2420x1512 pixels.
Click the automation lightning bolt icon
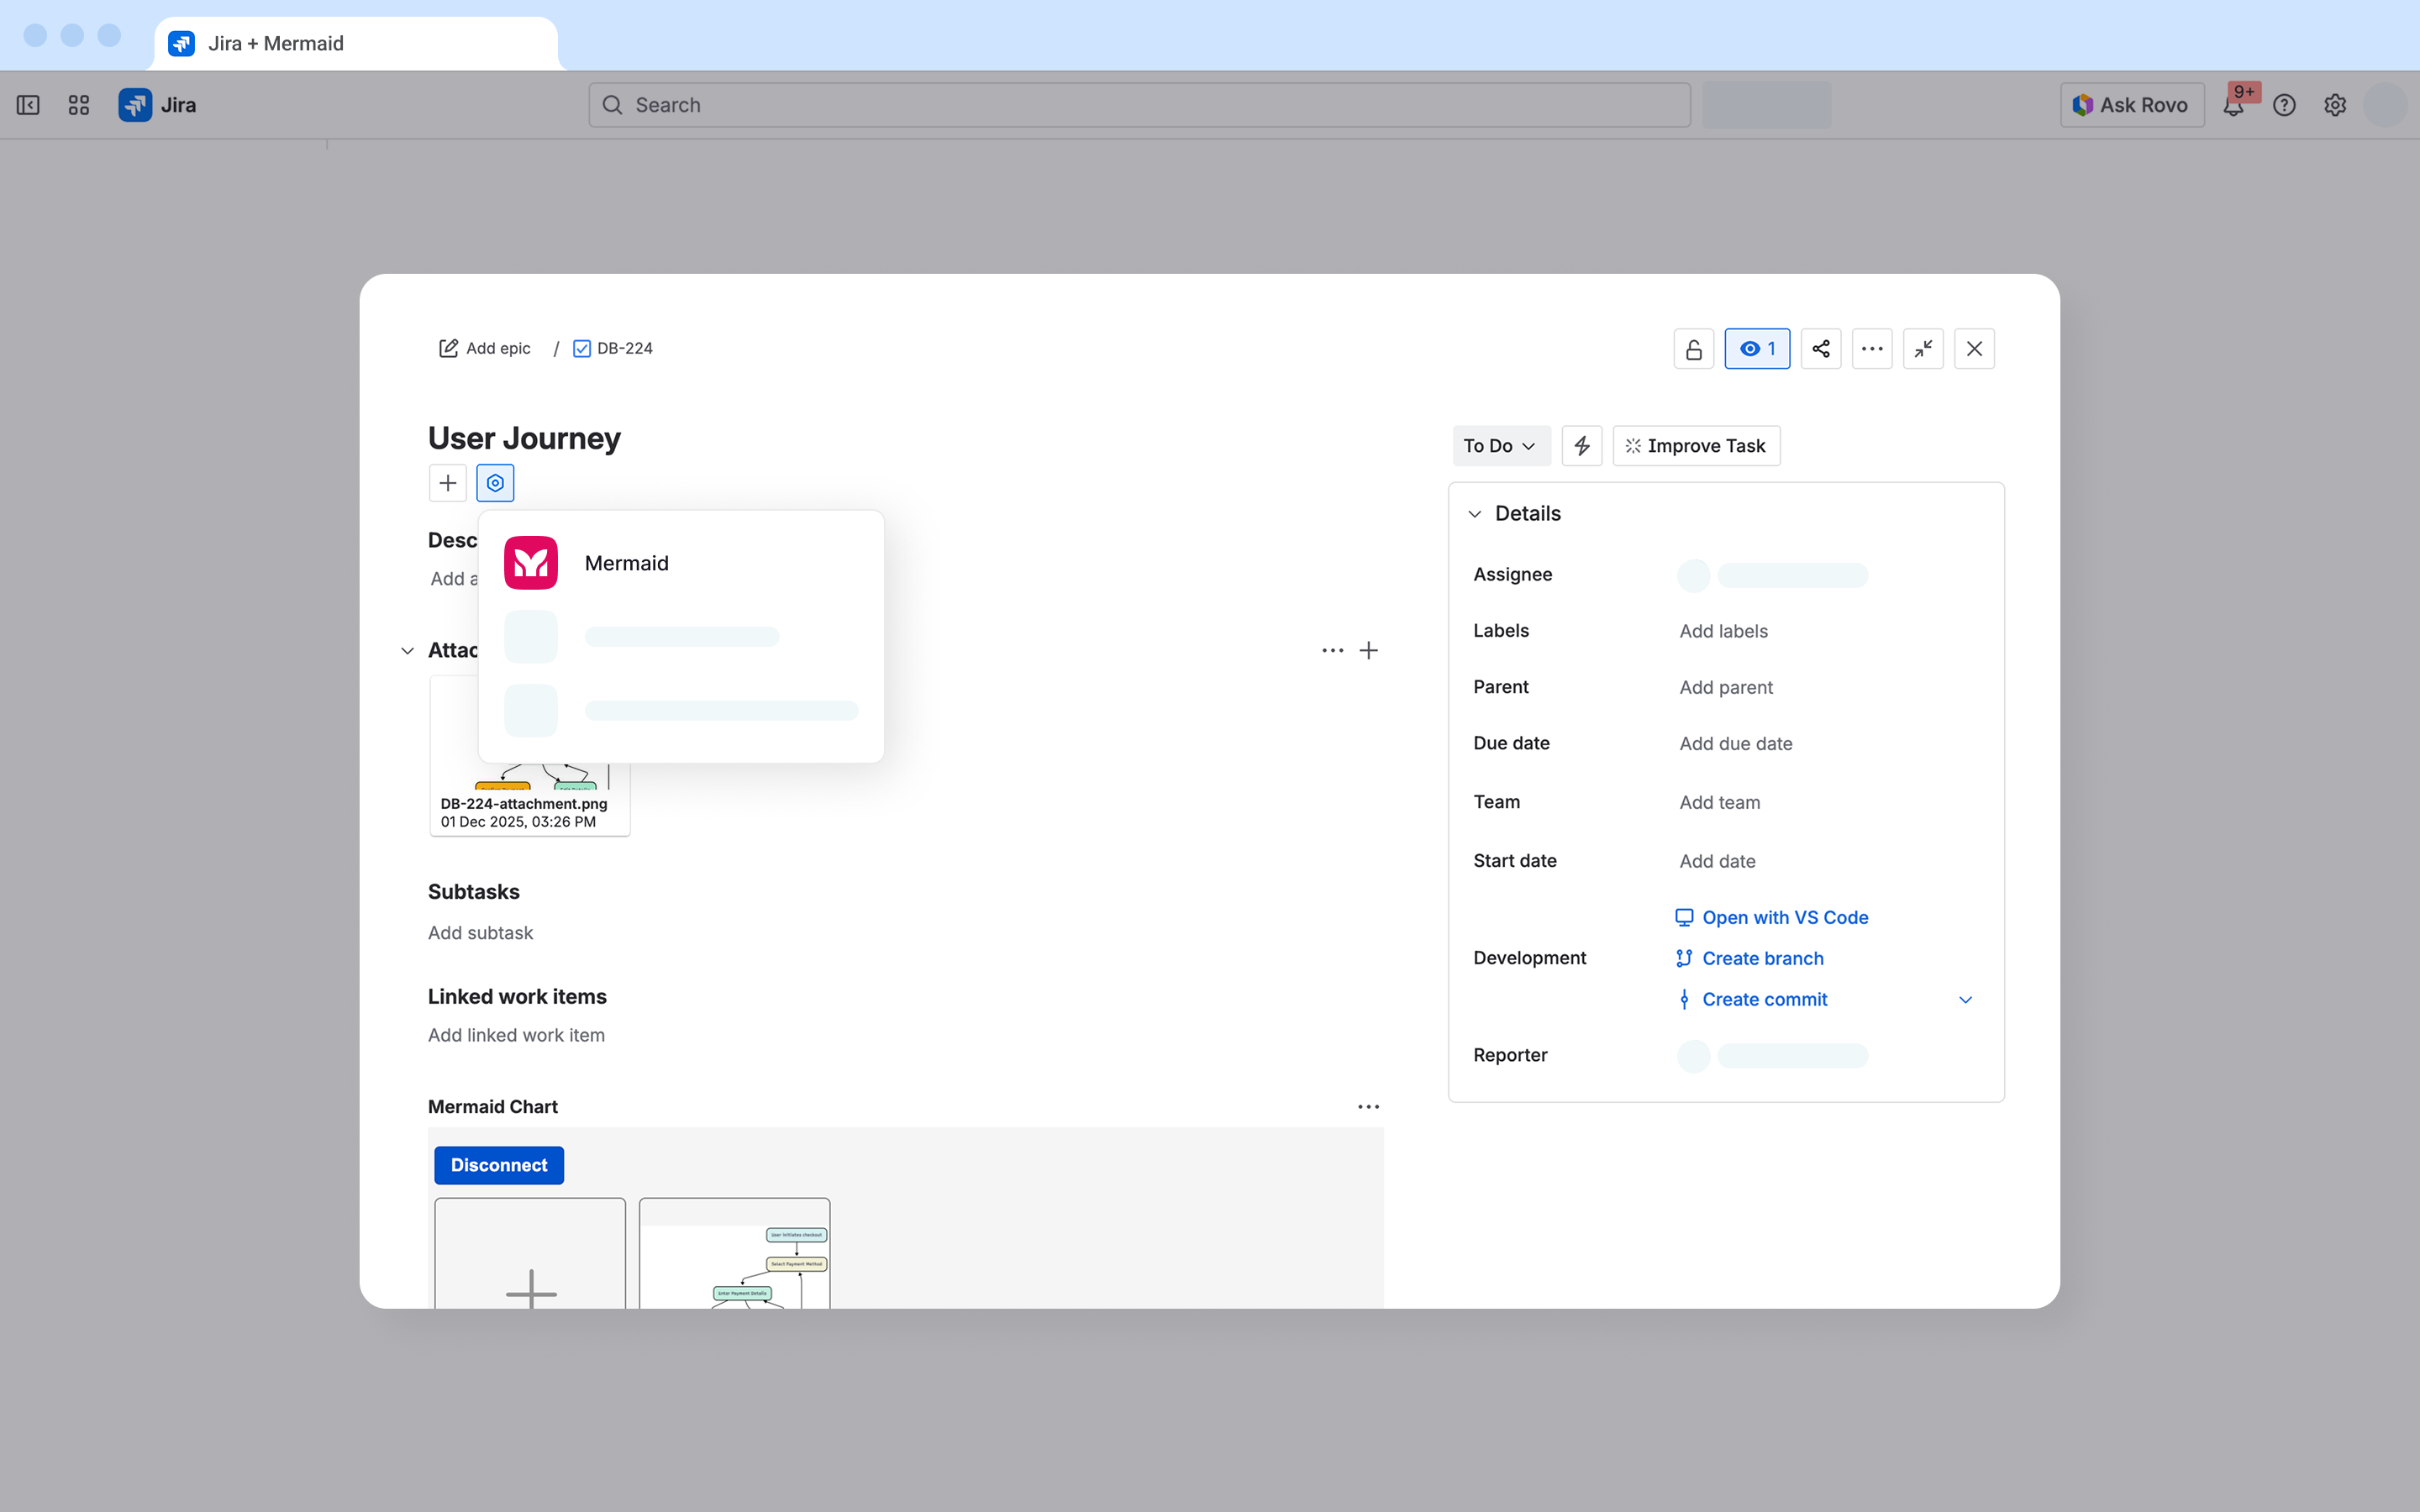pos(1581,446)
